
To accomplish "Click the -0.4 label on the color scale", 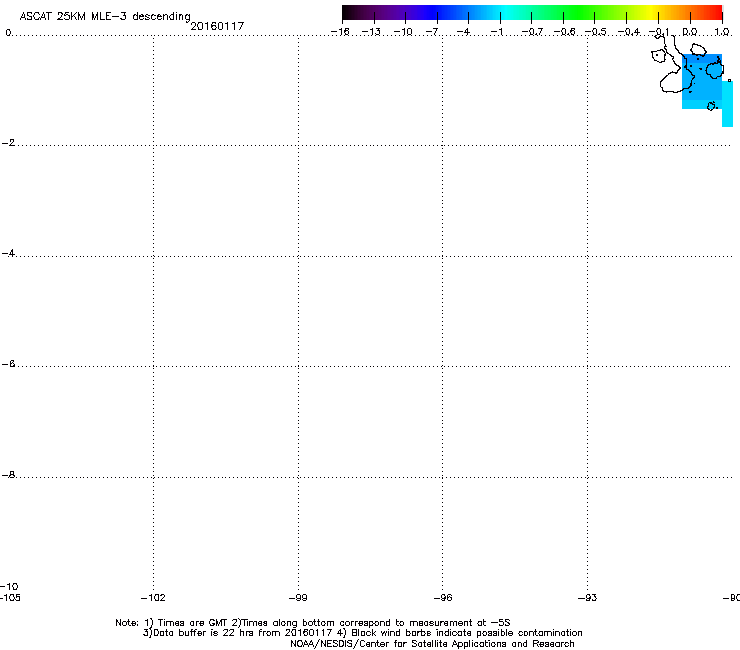I will click(629, 32).
